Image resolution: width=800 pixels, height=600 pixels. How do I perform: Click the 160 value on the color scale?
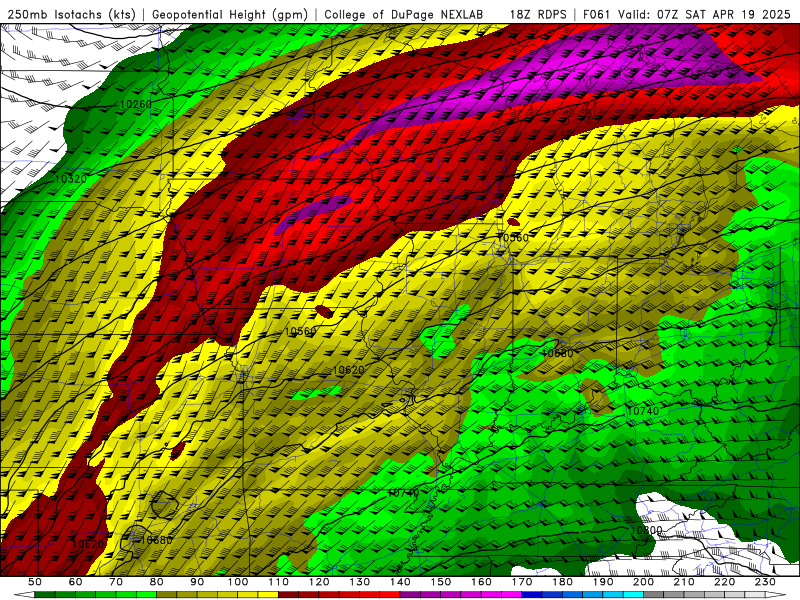(x=481, y=582)
